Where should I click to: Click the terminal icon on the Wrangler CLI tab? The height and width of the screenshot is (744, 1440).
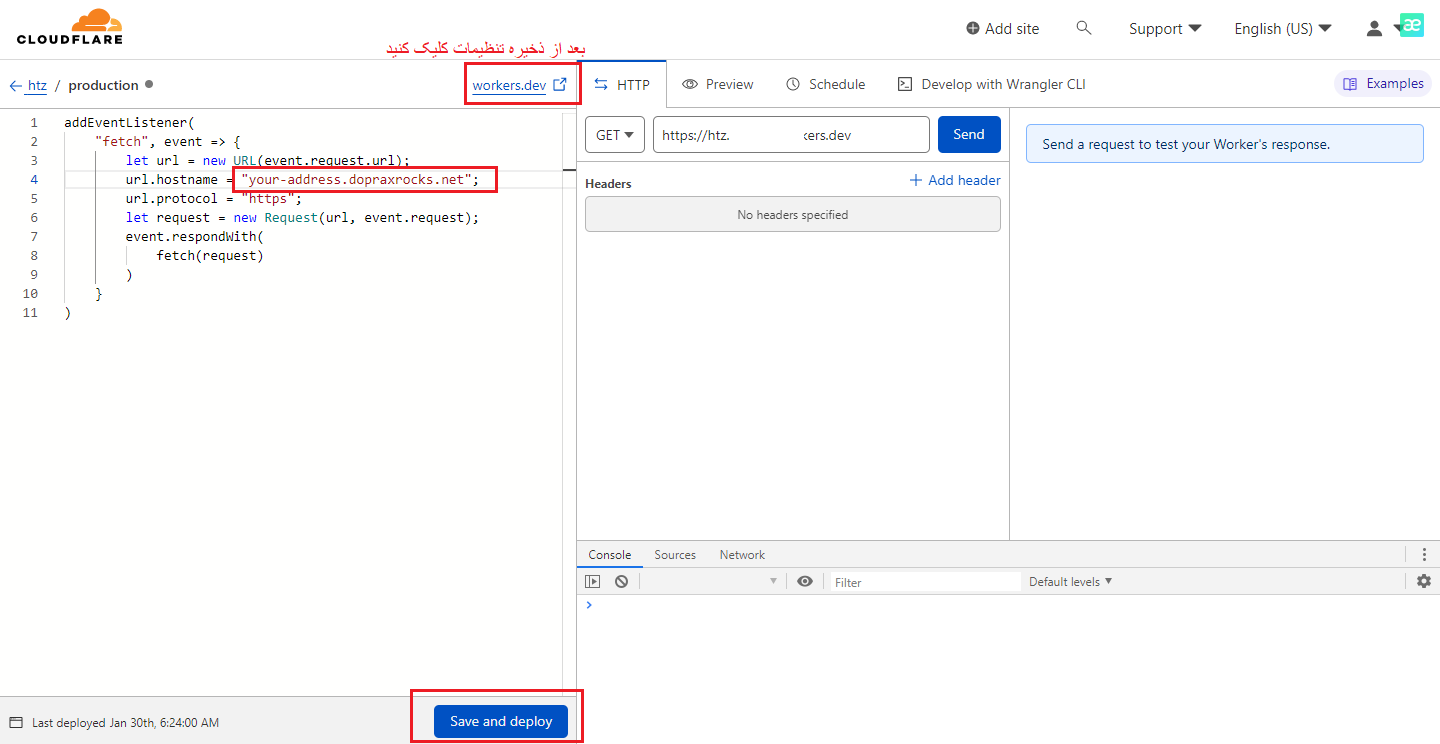click(x=905, y=85)
